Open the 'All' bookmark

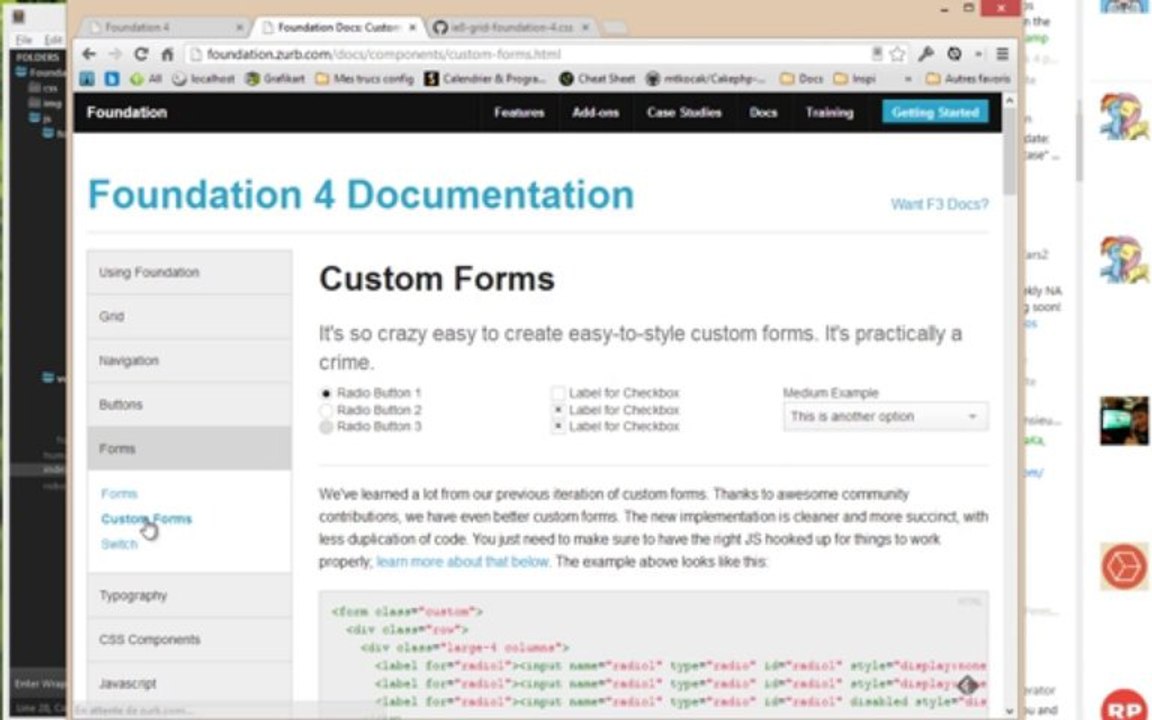pos(145,79)
